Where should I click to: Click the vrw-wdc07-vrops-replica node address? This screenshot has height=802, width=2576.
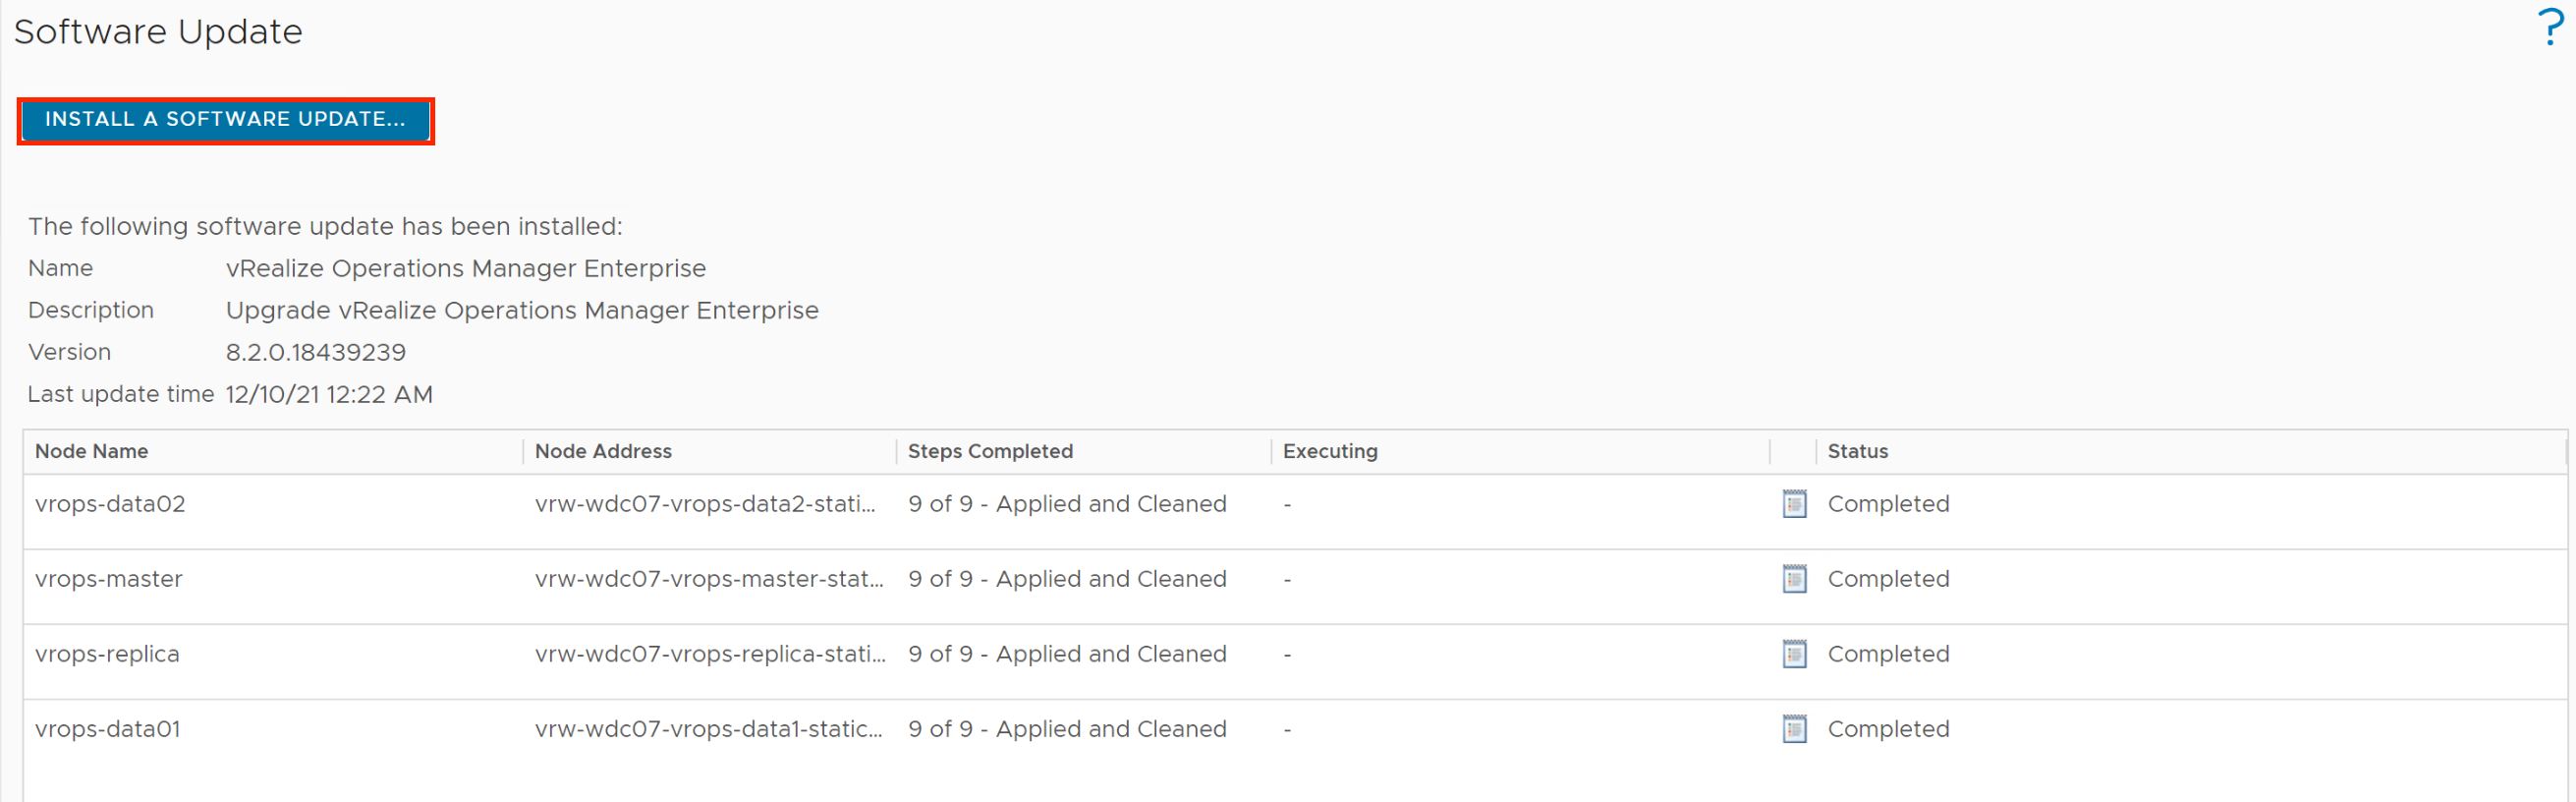coord(710,654)
